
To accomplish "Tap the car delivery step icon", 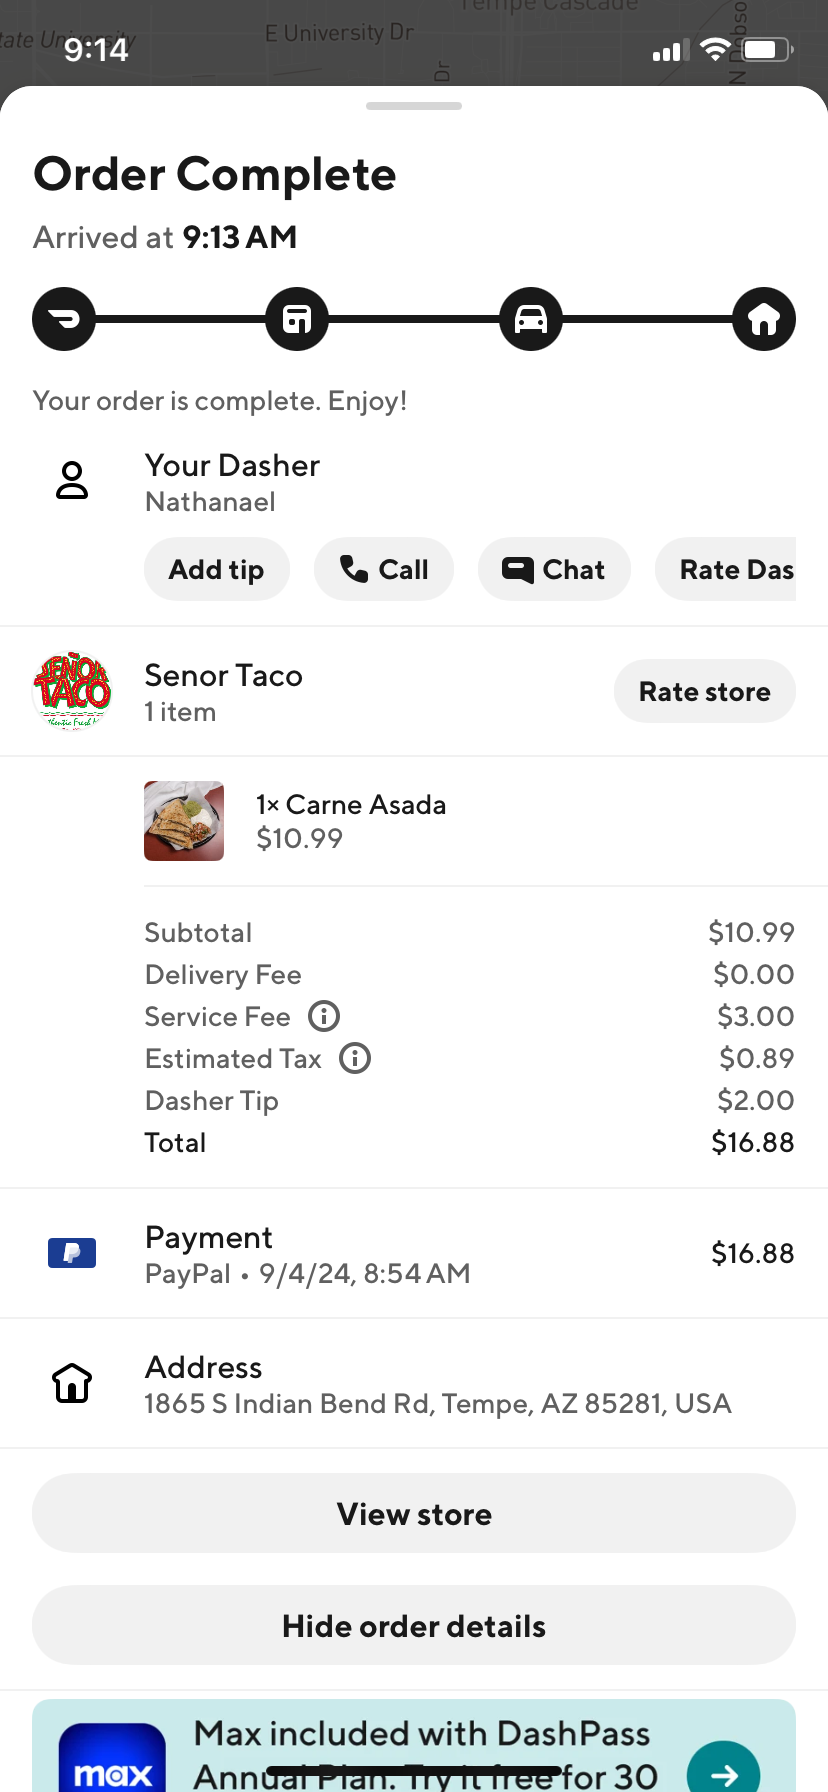I will pos(531,320).
